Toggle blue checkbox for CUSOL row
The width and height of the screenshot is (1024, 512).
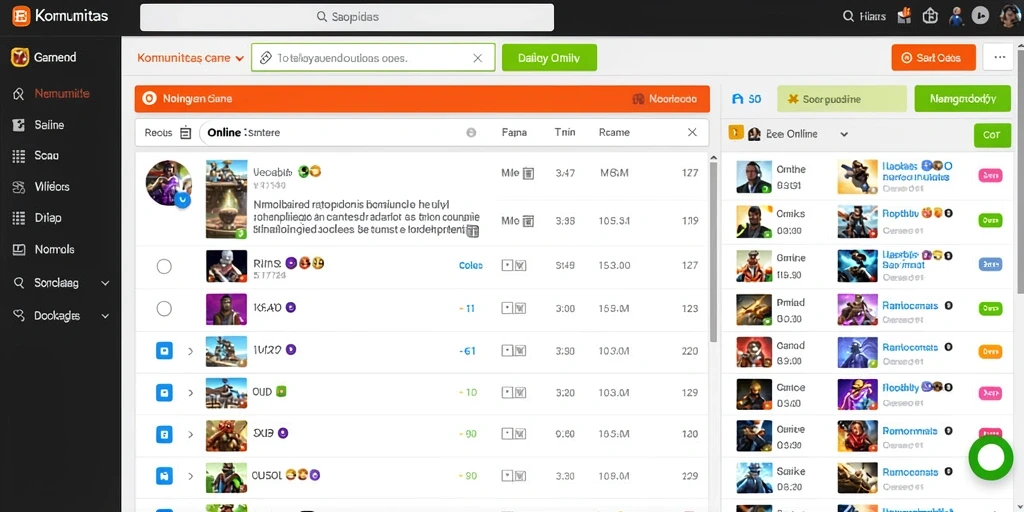(165, 476)
